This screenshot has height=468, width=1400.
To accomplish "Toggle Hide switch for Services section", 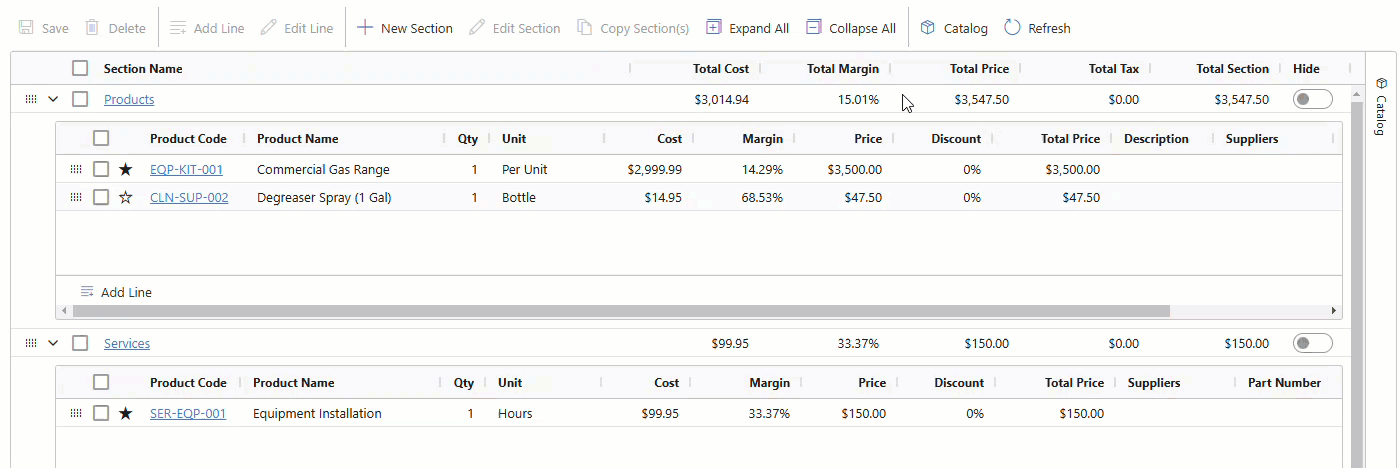I will 1312,344.
